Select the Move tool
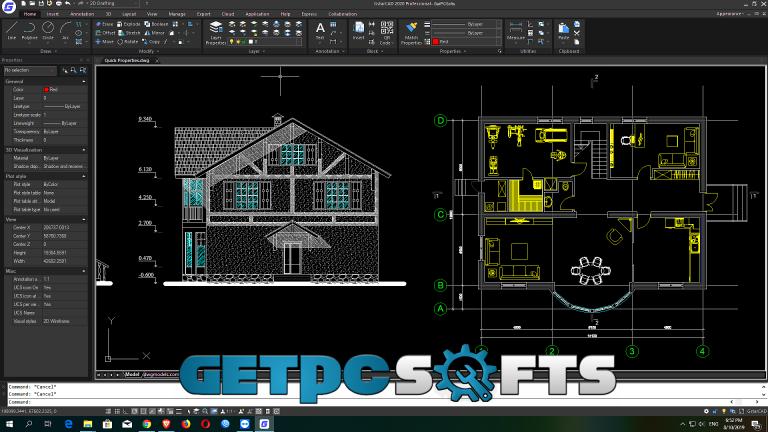 104,42
